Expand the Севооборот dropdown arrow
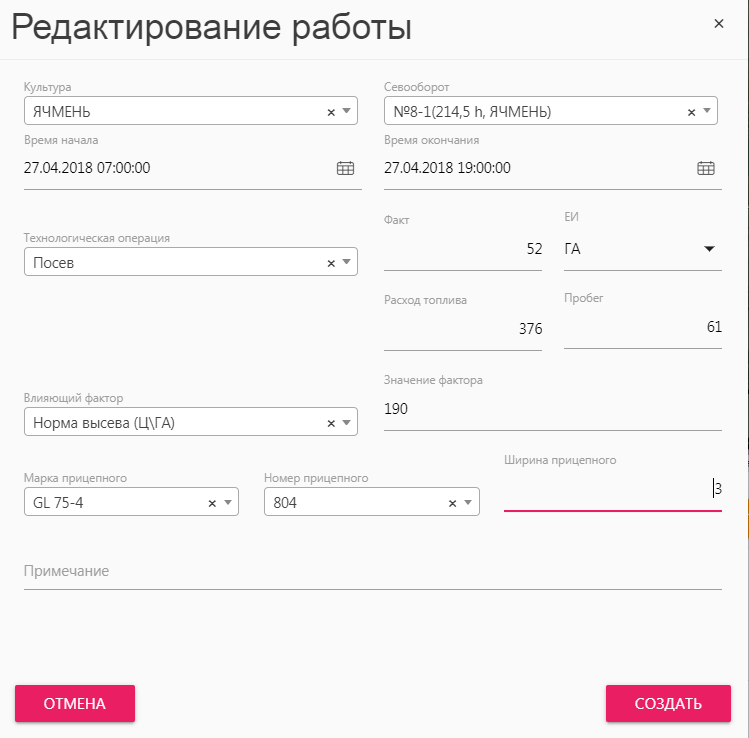 707,111
